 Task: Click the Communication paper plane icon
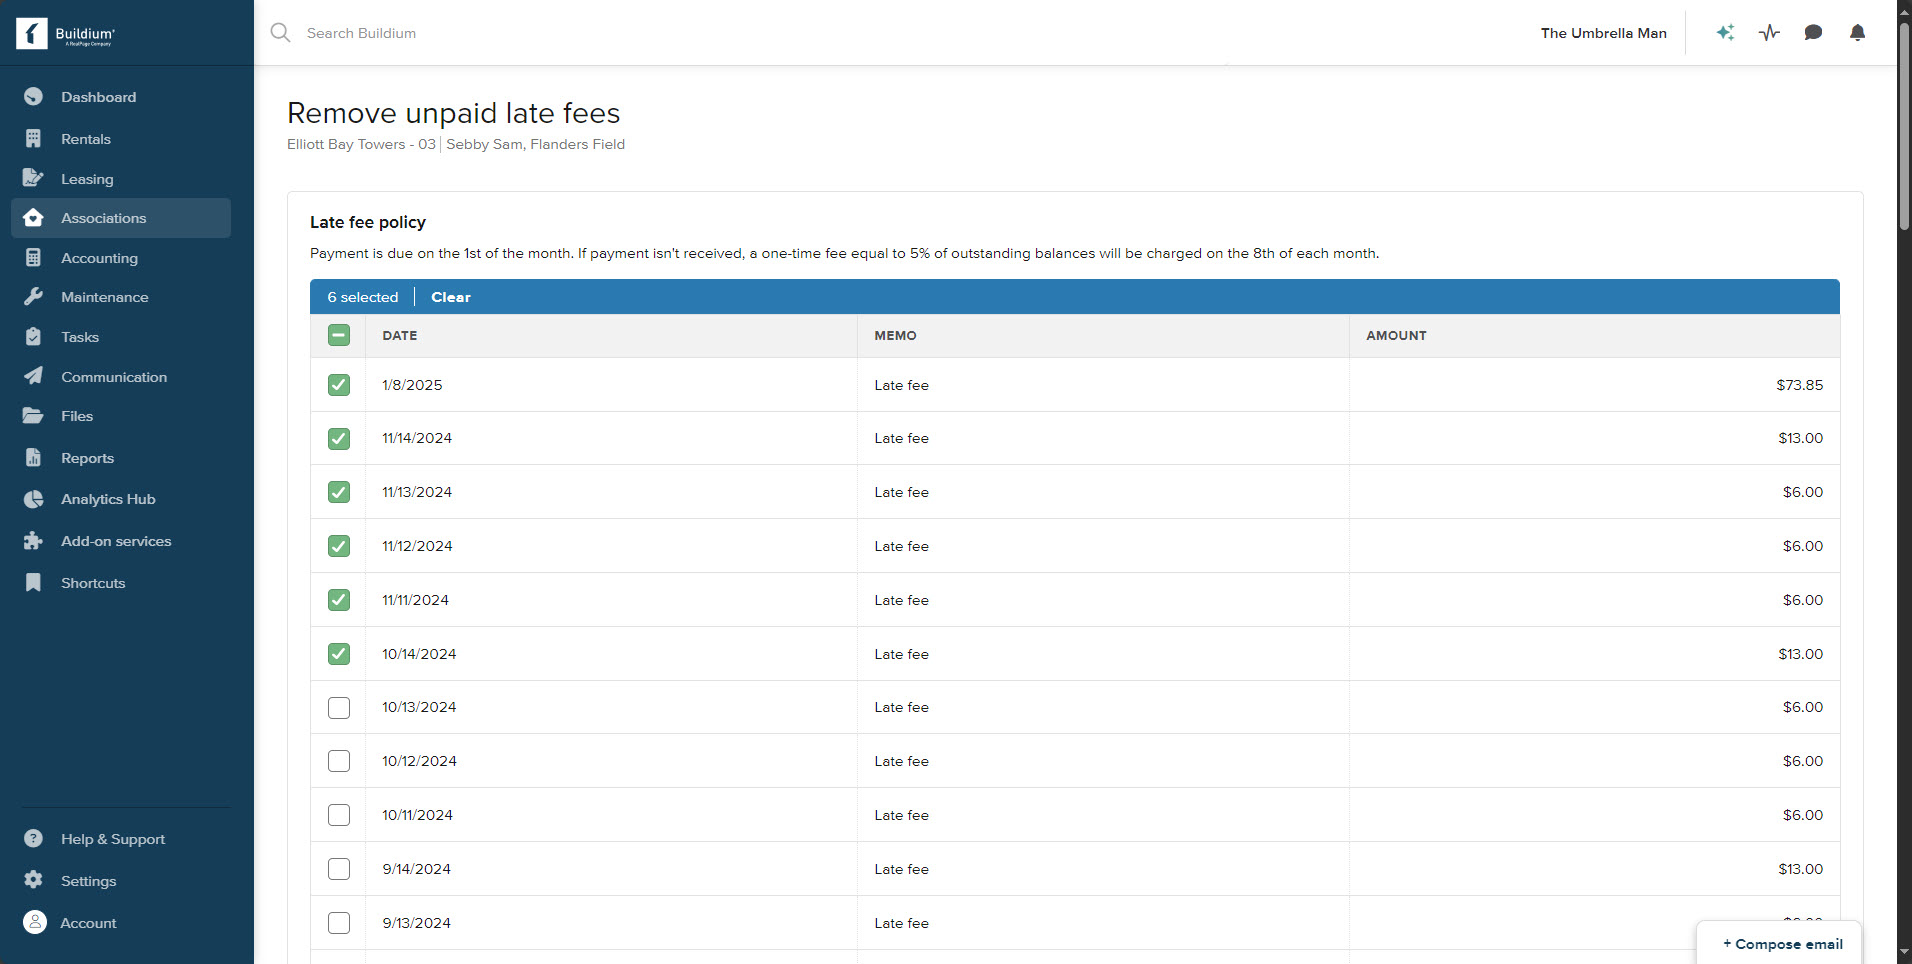tap(33, 376)
